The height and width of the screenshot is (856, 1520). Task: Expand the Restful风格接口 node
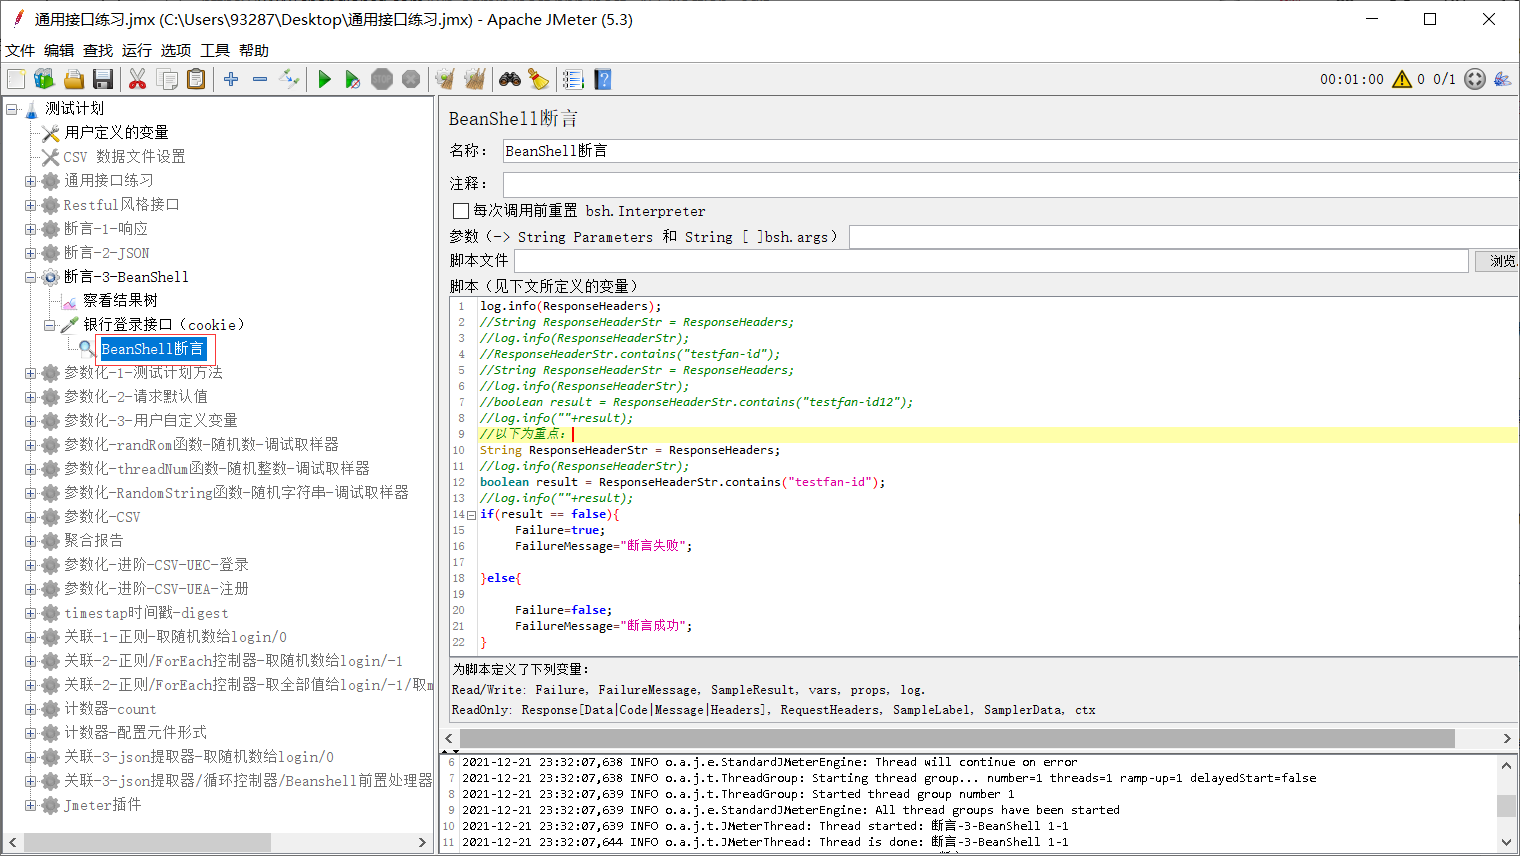coord(30,205)
